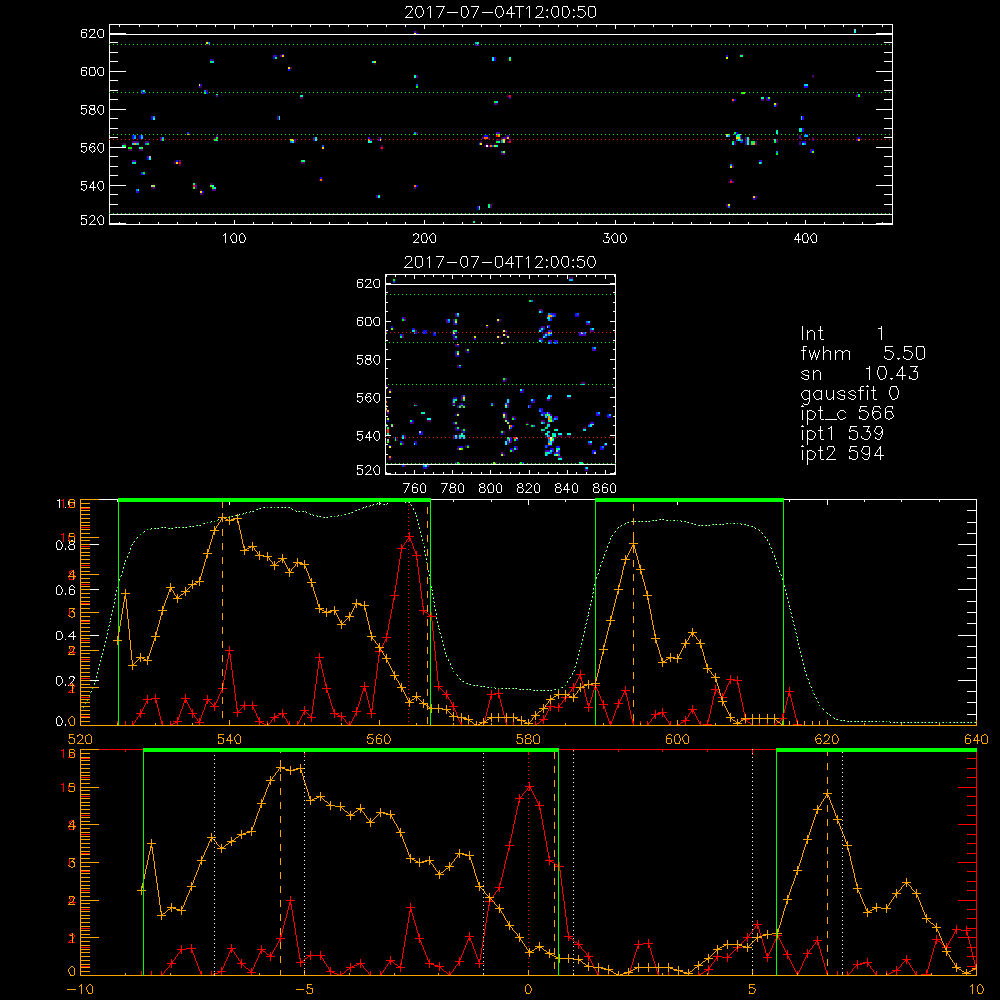Click x-axis label '-10' on bottom plot
The height and width of the screenshot is (1000, 1000).
(x=80, y=990)
